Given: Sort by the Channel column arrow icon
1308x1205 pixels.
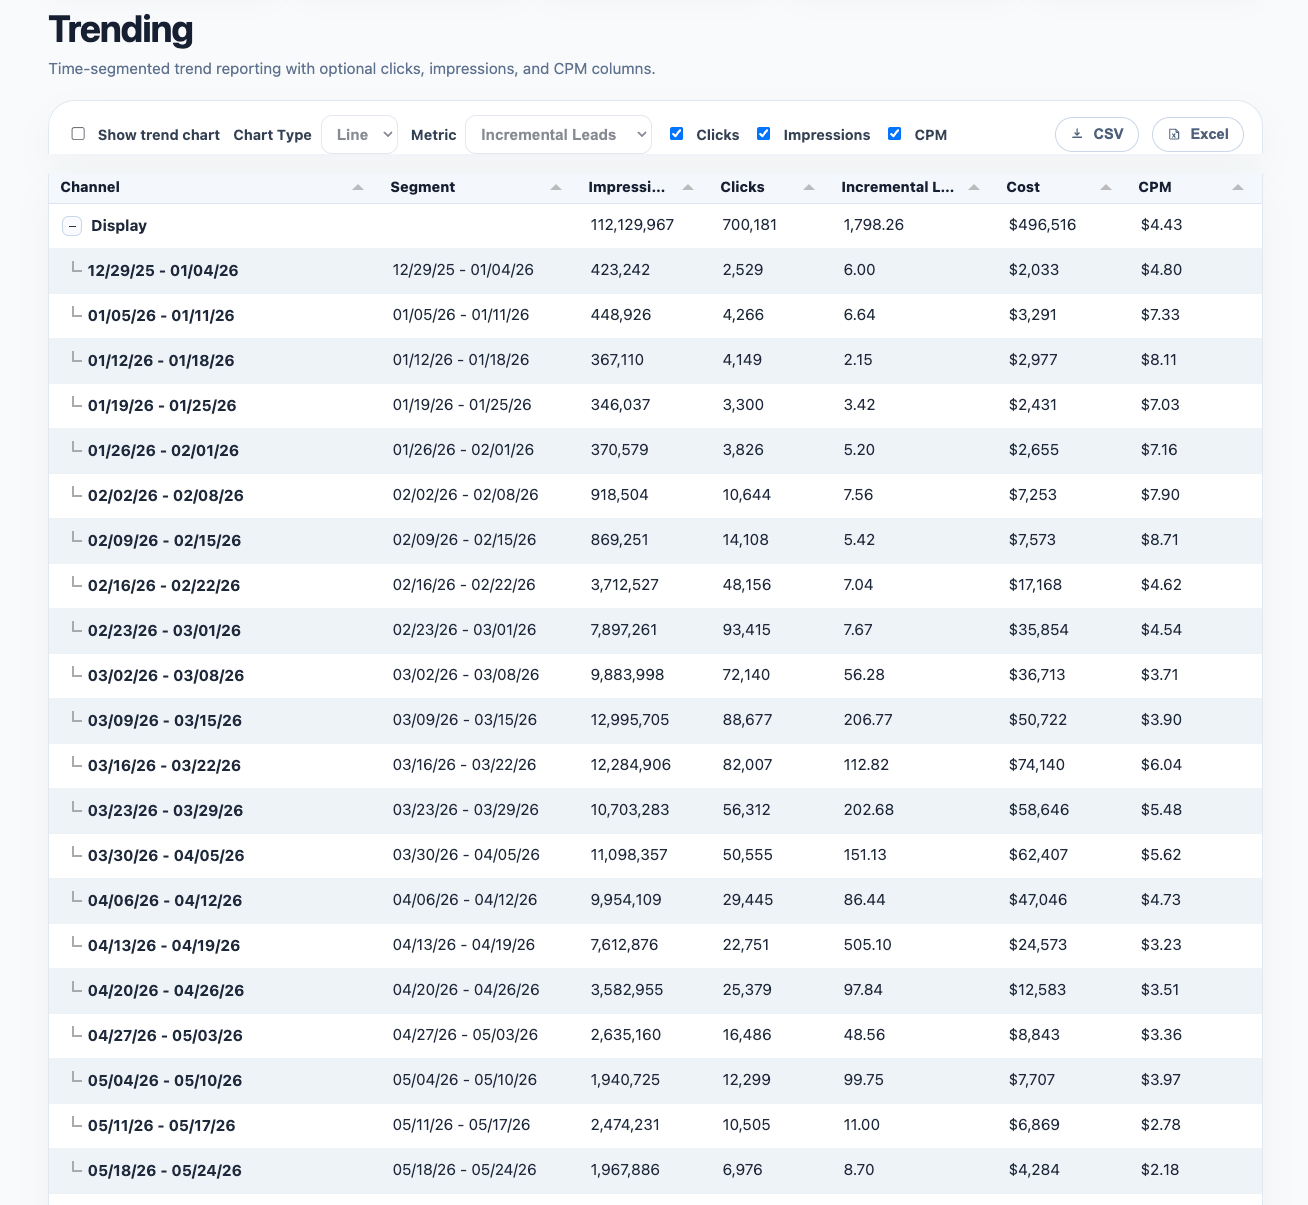Looking at the screenshot, I should [358, 187].
